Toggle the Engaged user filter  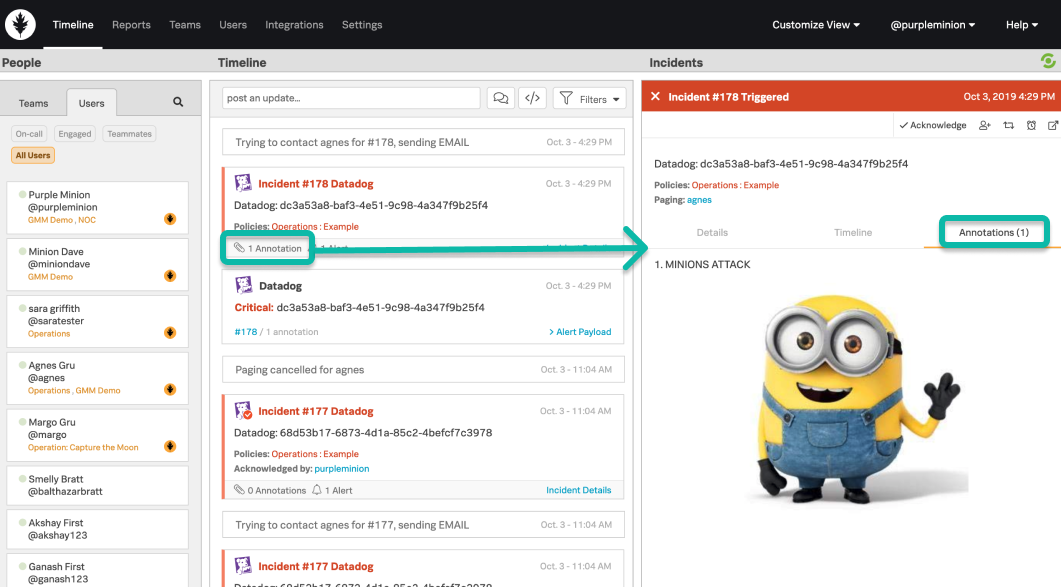click(x=74, y=133)
